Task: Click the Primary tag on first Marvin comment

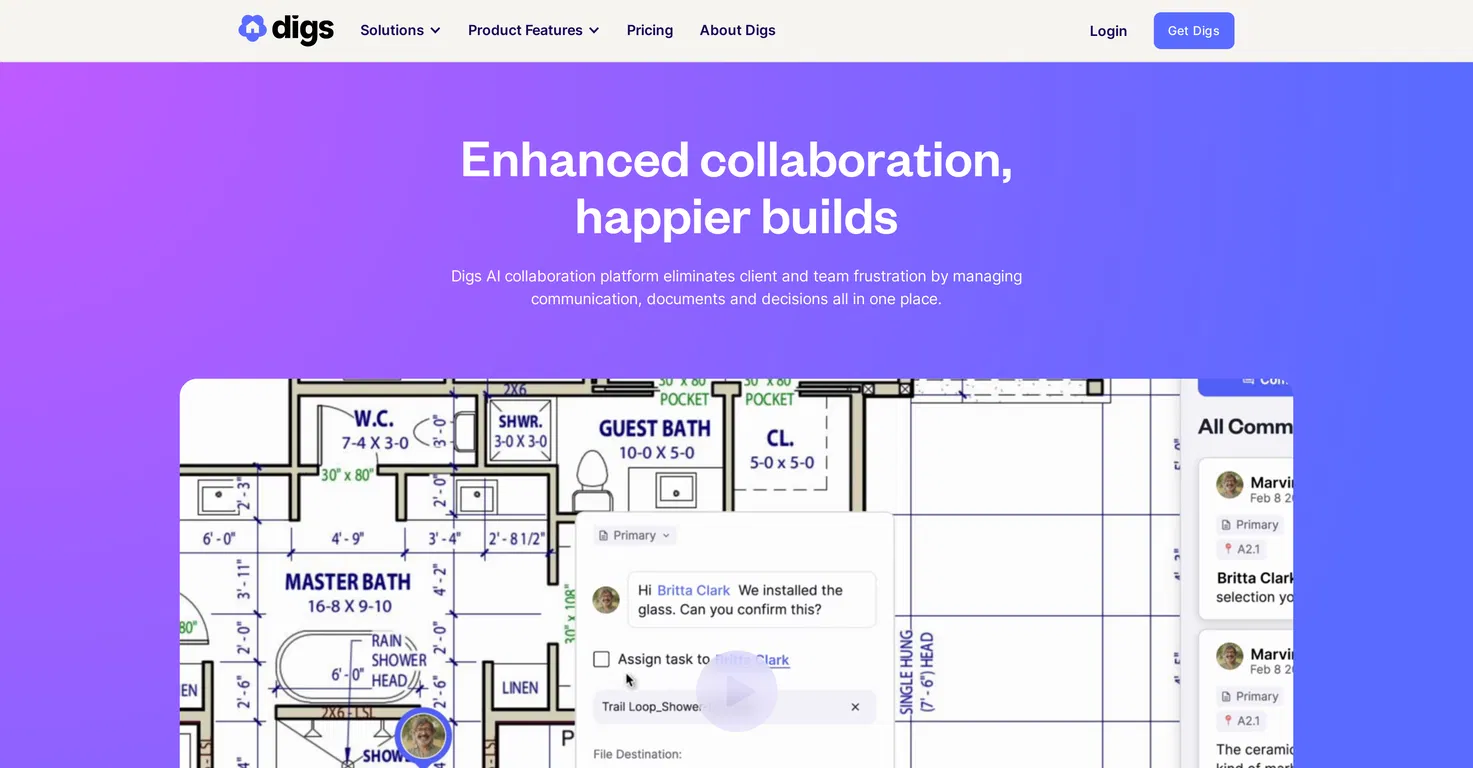Action: [x=1250, y=524]
